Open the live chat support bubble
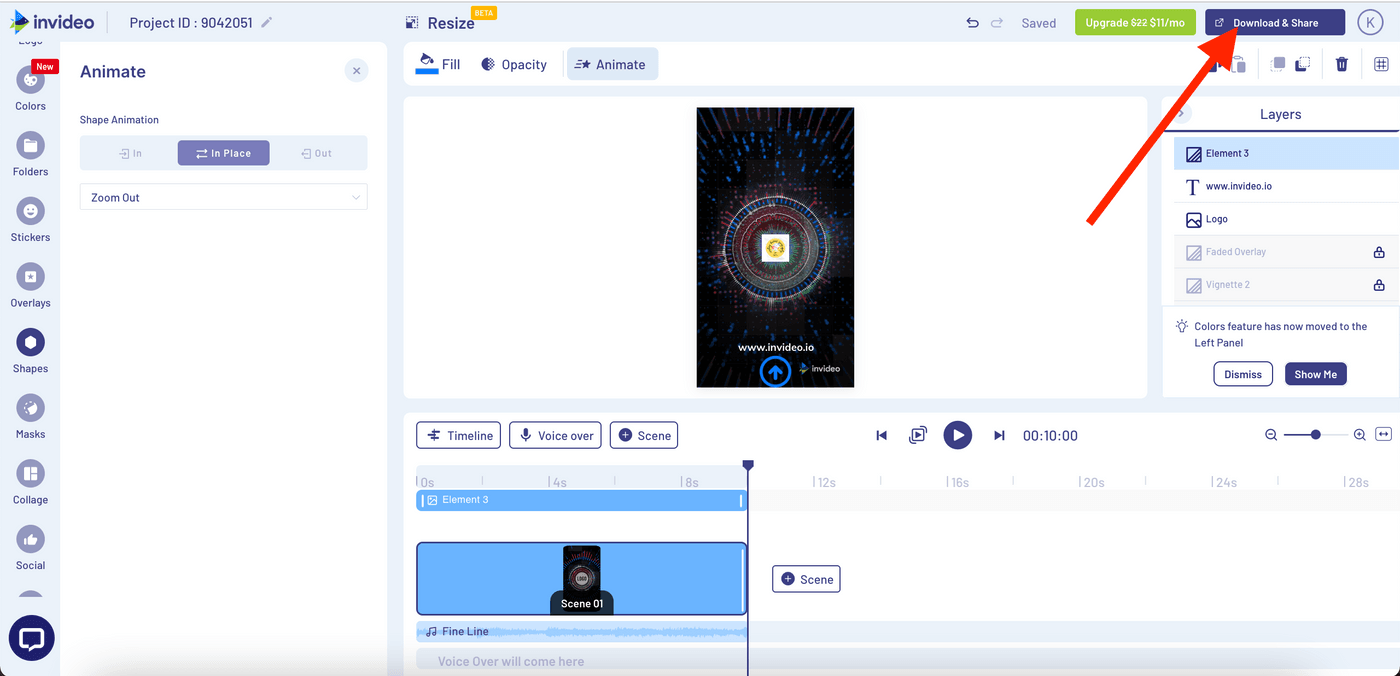The width and height of the screenshot is (1400, 676). [x=31, y=638]
